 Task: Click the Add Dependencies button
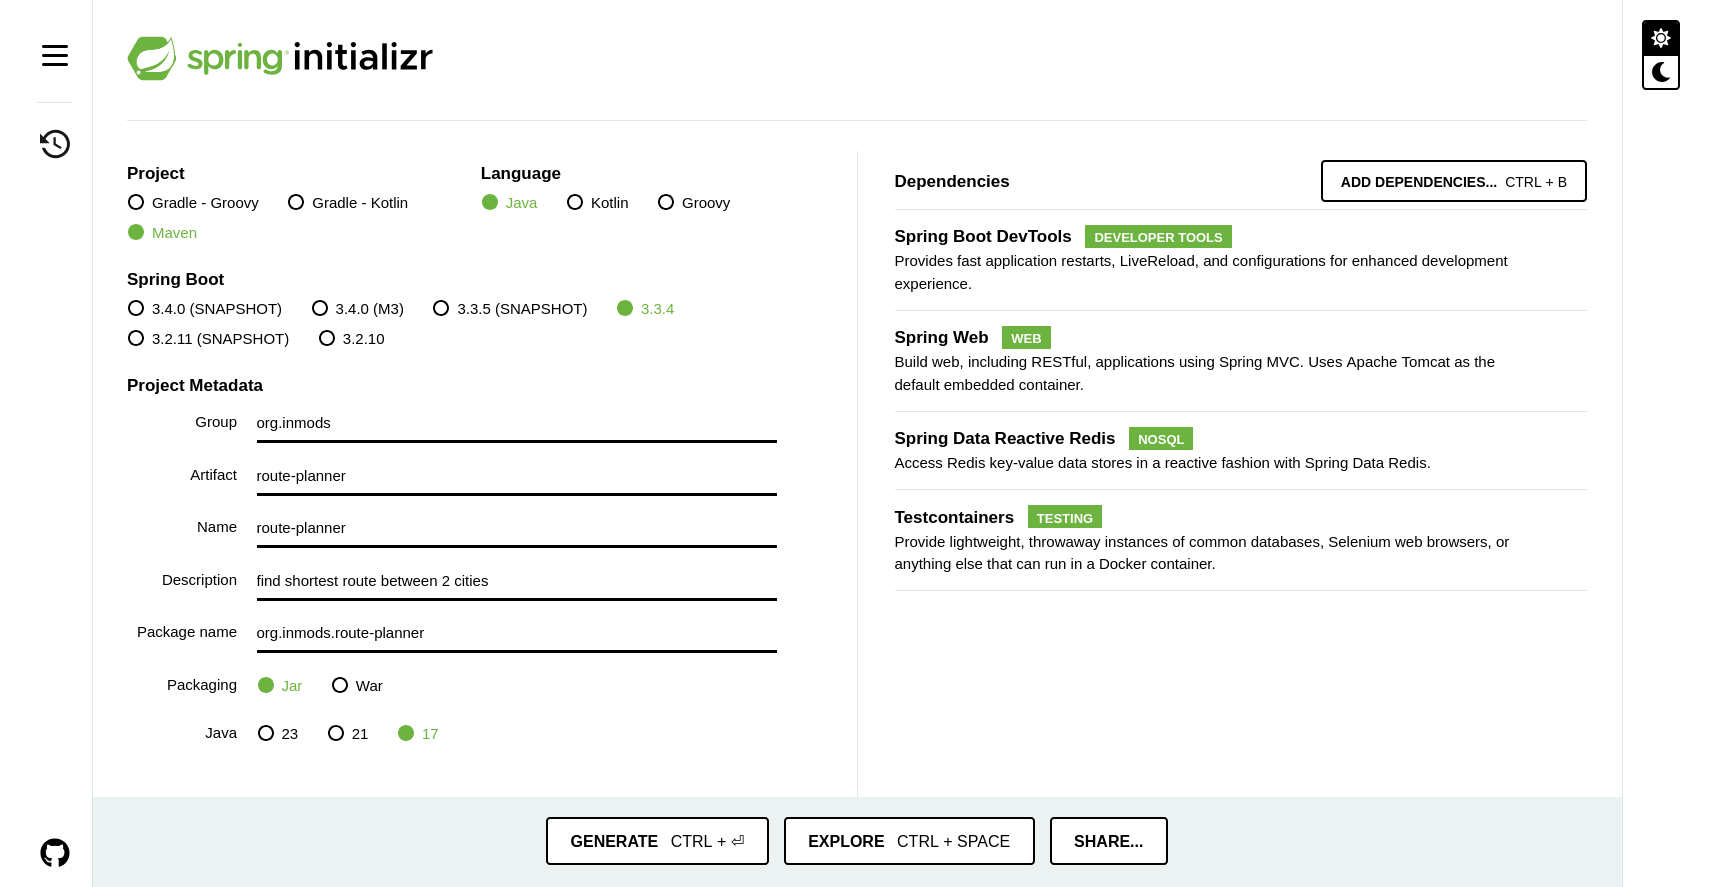pyautogui.click(x=1453, y=181)
